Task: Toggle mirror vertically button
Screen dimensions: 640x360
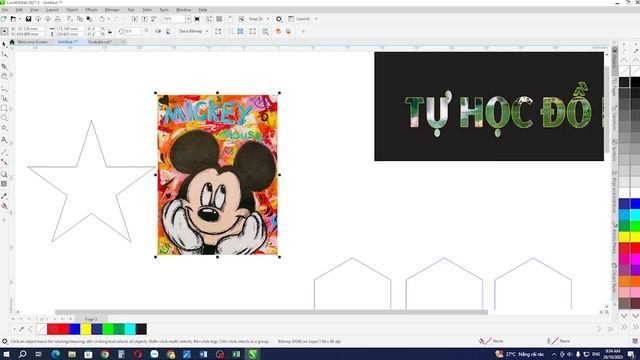Action: pos(168,31)
